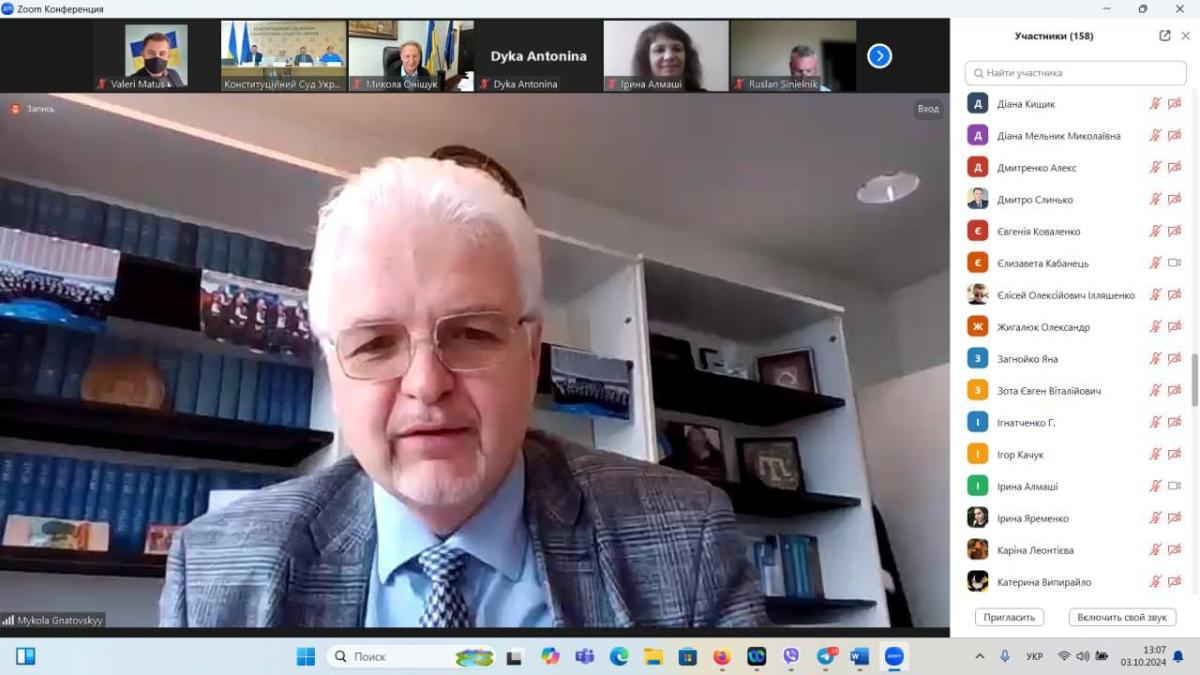Click Zoom app icon in the taskbar

(x=894, y=656)
